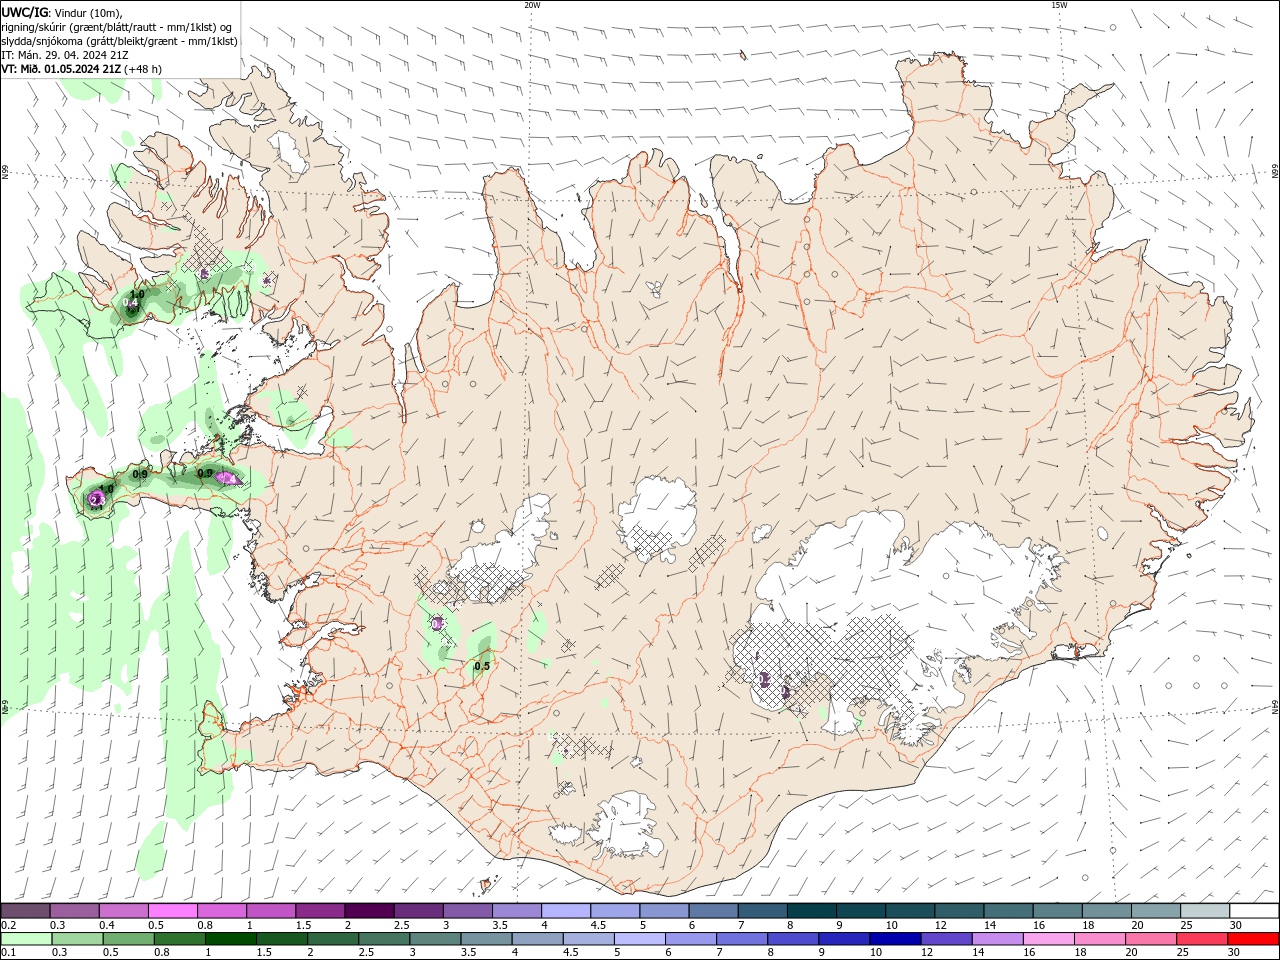Click the 15W longitude label
Viewport: 1280px width, 960px height.
click(1058, 5)
